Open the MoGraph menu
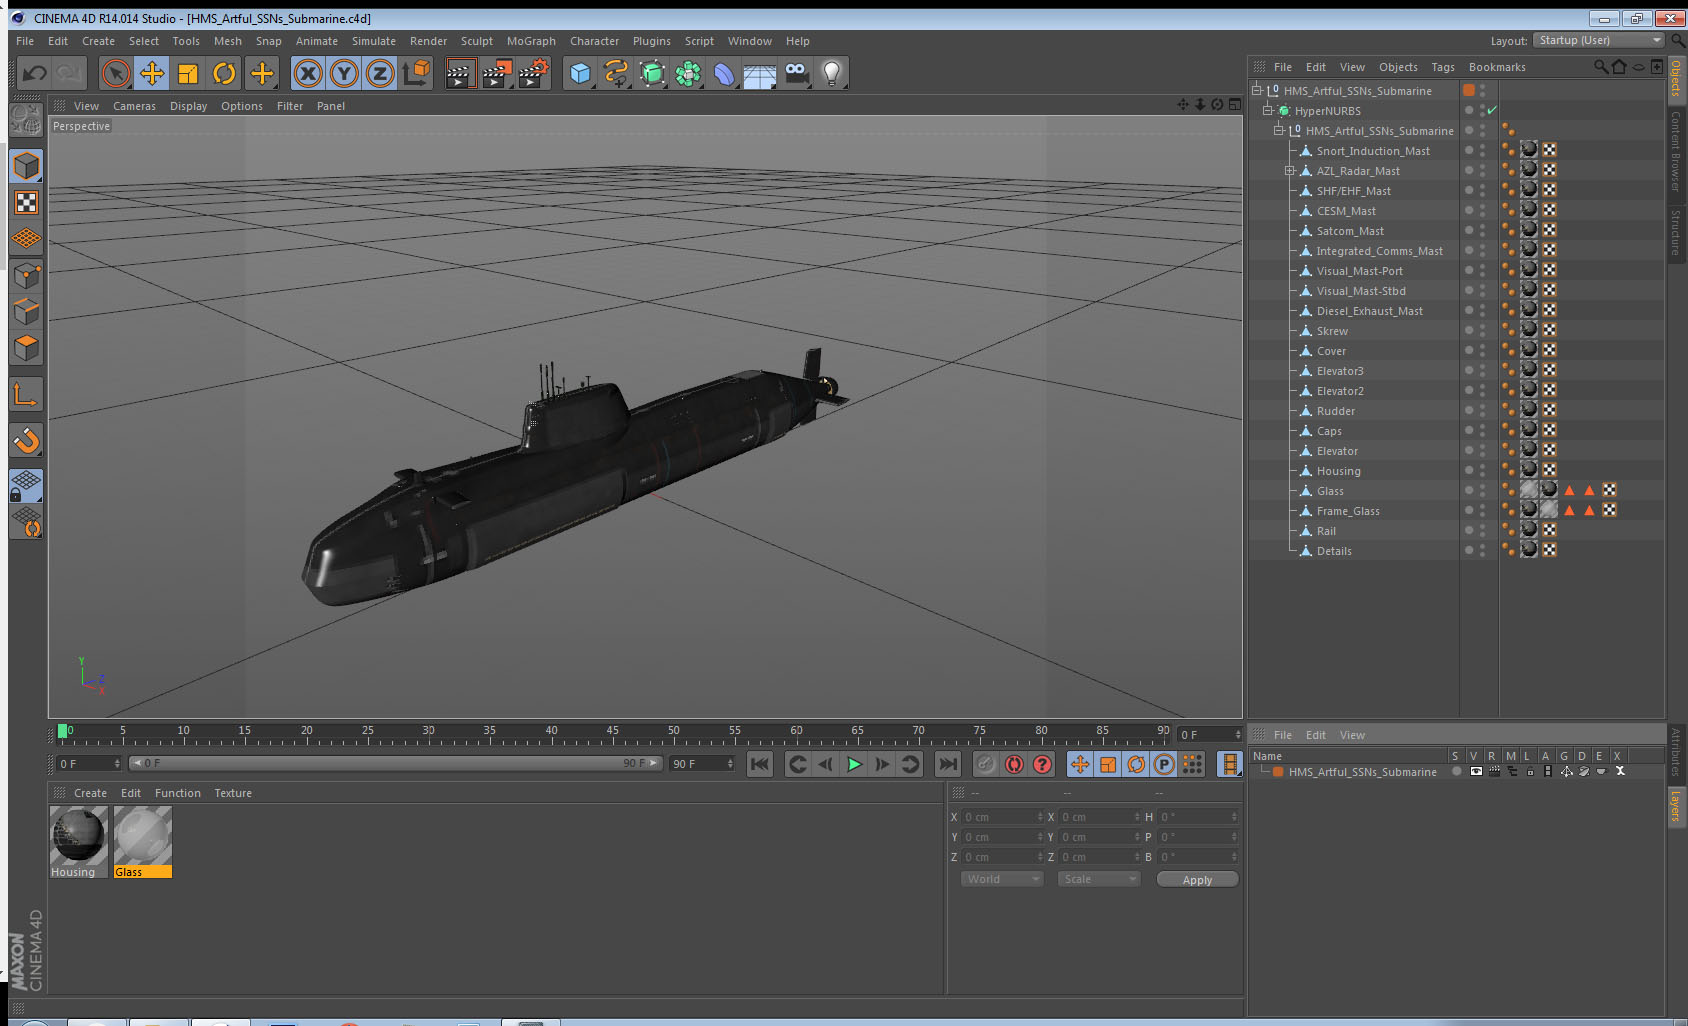 click(x=531, y=41)
